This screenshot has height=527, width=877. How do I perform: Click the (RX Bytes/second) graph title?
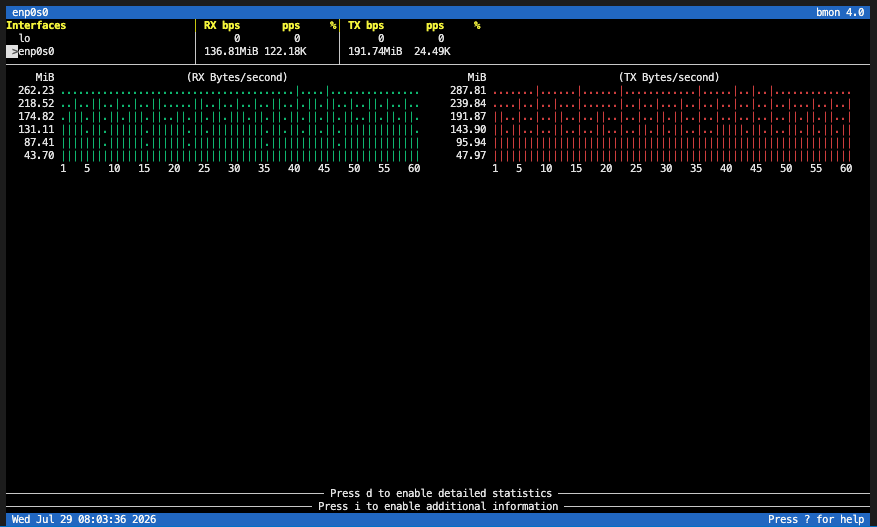click(237, 77)
